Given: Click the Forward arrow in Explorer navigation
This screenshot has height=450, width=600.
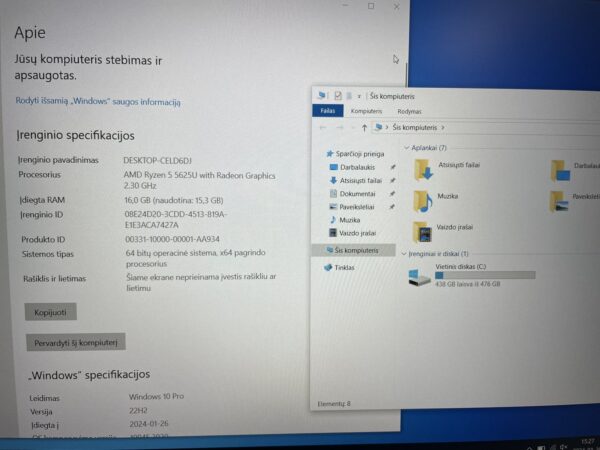Looking at the screenshot, I should tap(339, 127).
